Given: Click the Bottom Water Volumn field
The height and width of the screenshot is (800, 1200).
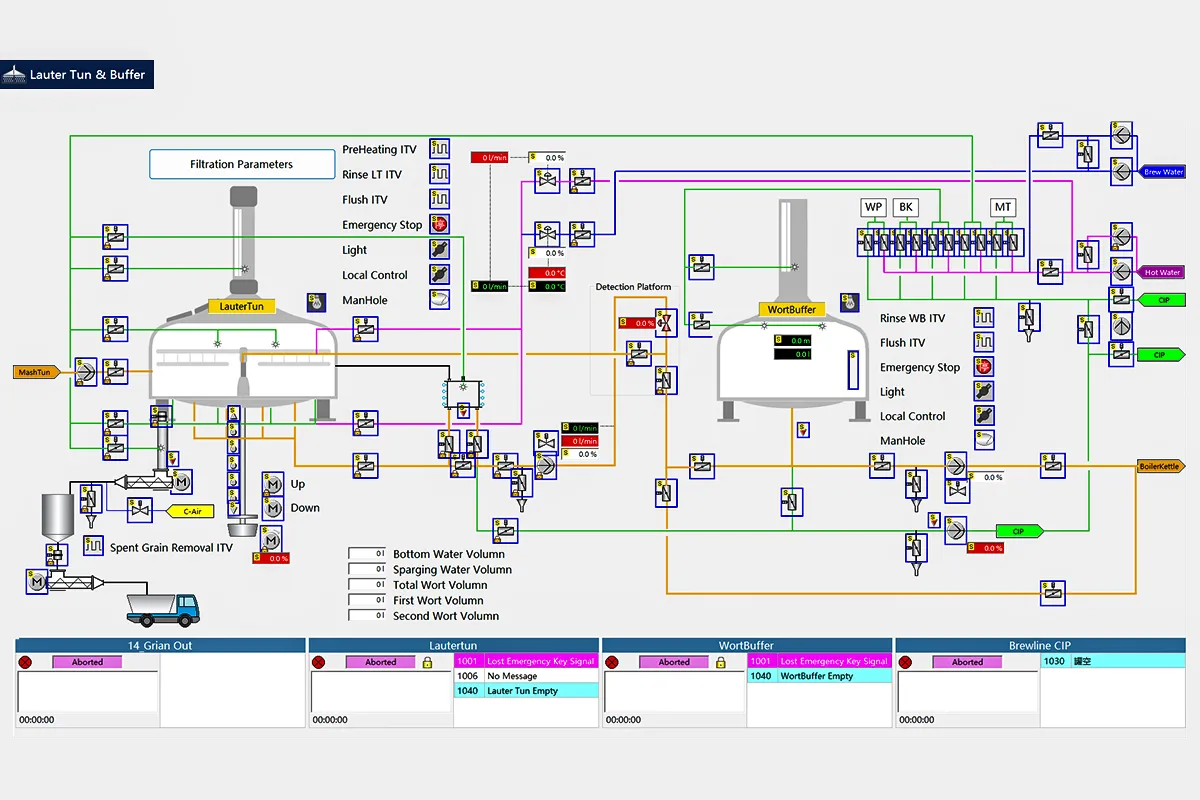Looking at the screenshot, I should pos(367,553).
